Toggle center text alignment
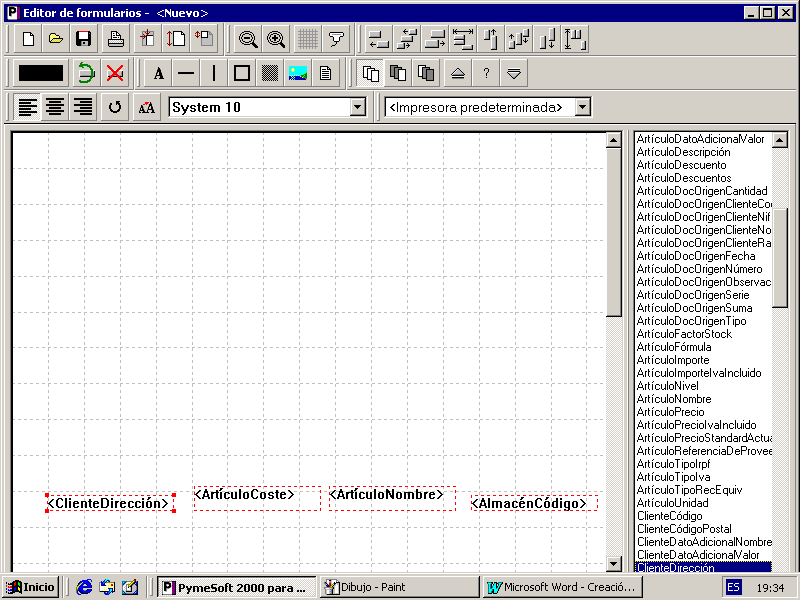The width and height of the screenshot is (800, 600). coord(55,107)
